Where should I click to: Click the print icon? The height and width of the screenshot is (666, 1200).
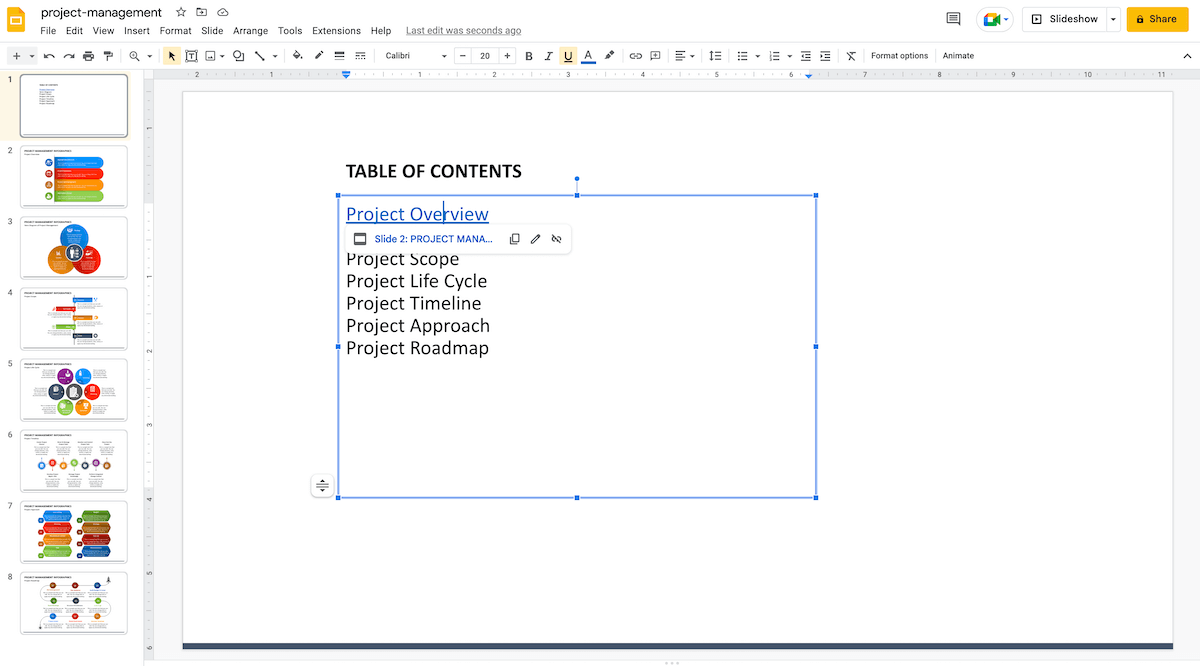pyautogui.click(x=88, y=56)
